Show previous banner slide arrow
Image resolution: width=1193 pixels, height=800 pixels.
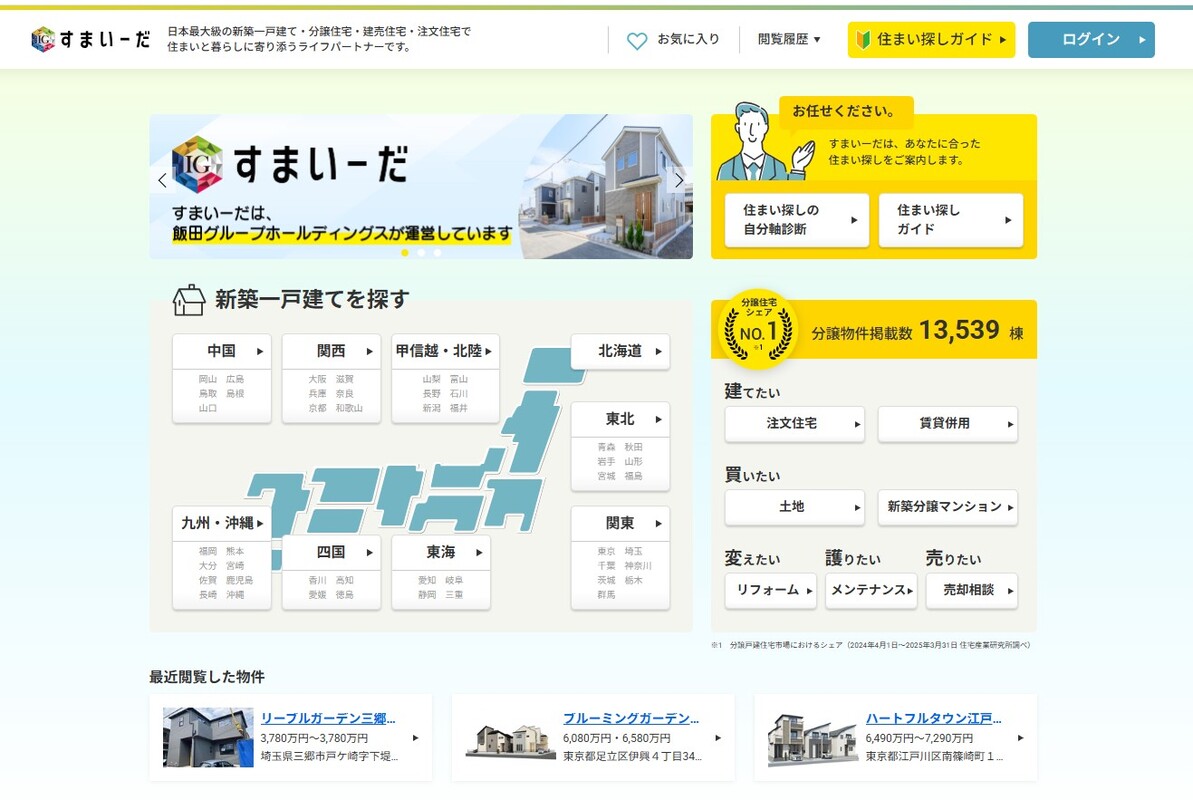click(162, 180)
